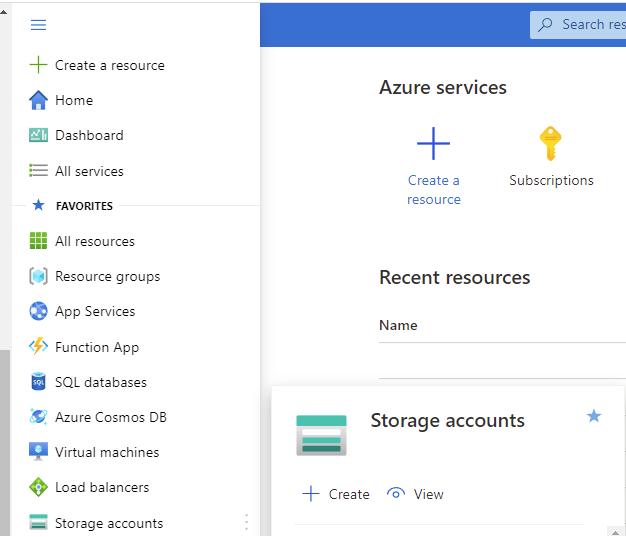Click the Function App lightning icon
Screen dimensions: 626x537
pos(38,346)
